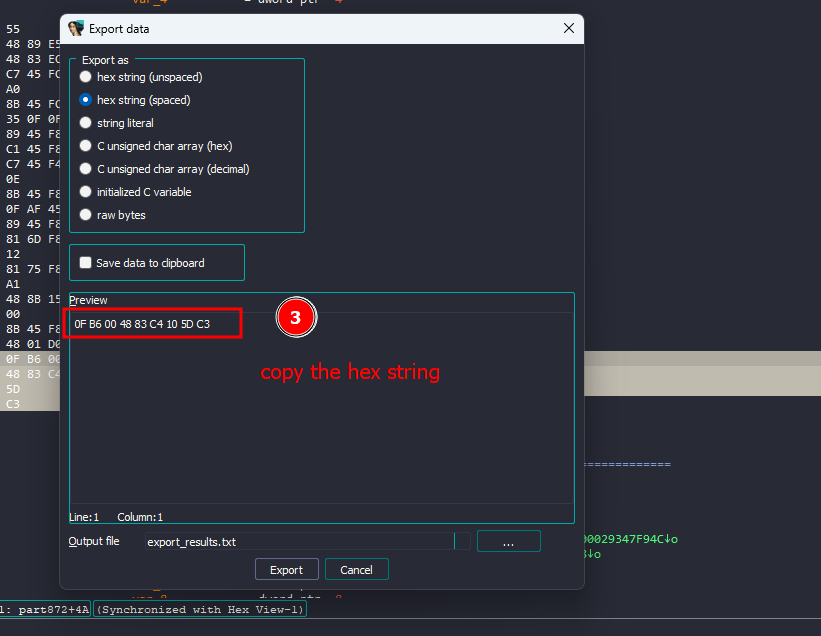Expand the Output file history dropdown
This screenshot has width=821, height=636.
click(462, 542)
